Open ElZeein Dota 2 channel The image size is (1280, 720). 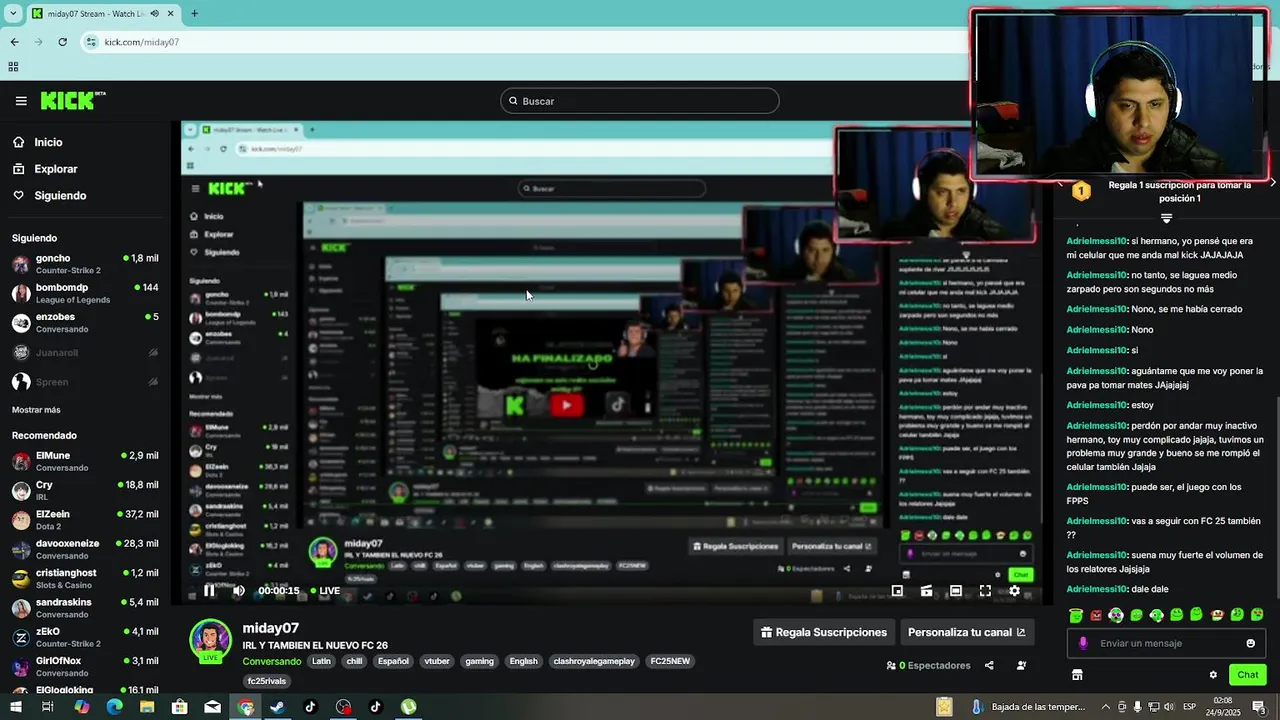point(85,520)
